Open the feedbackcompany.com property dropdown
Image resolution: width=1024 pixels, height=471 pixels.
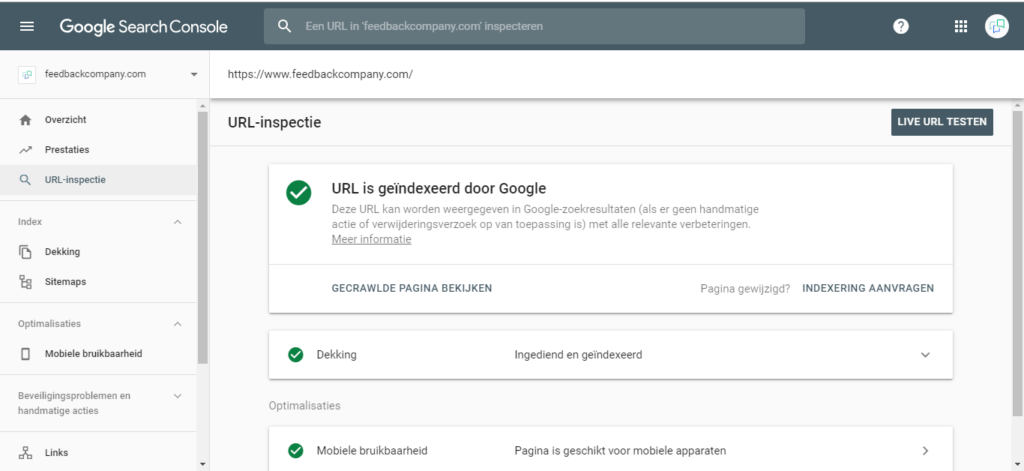(x=193, y=74)
